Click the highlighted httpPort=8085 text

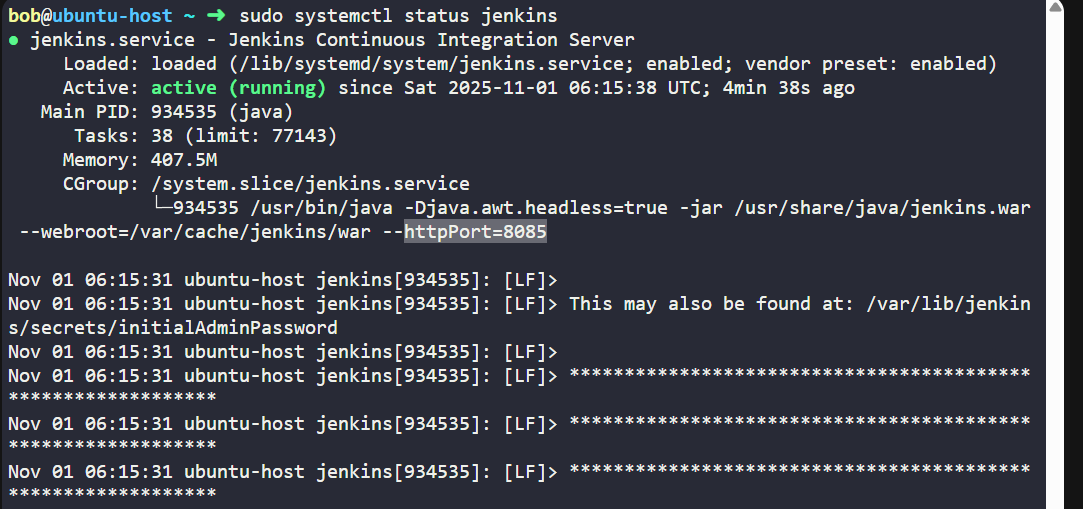click(x=475, y=232)
